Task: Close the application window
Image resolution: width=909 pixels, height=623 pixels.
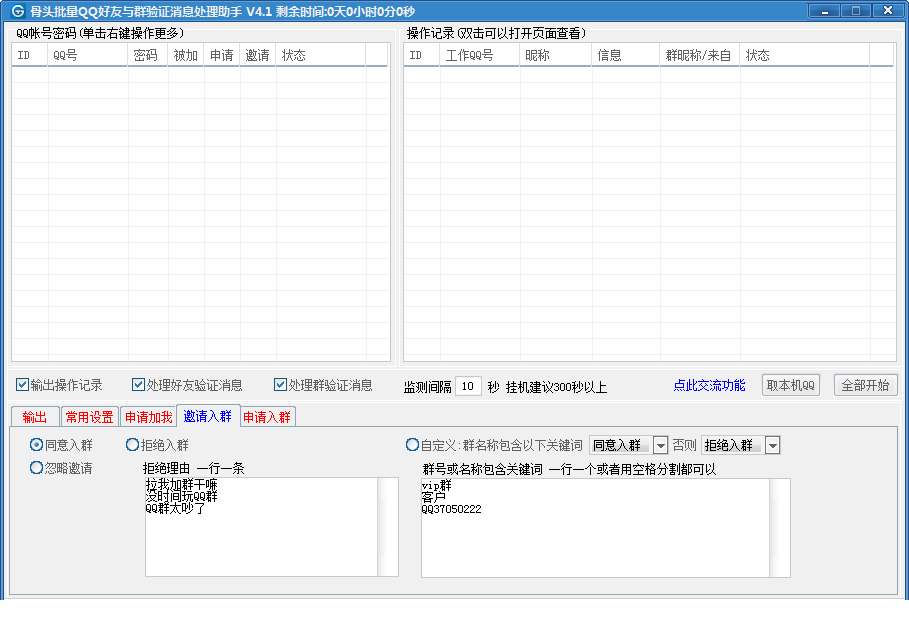Action: coord(888,10)
